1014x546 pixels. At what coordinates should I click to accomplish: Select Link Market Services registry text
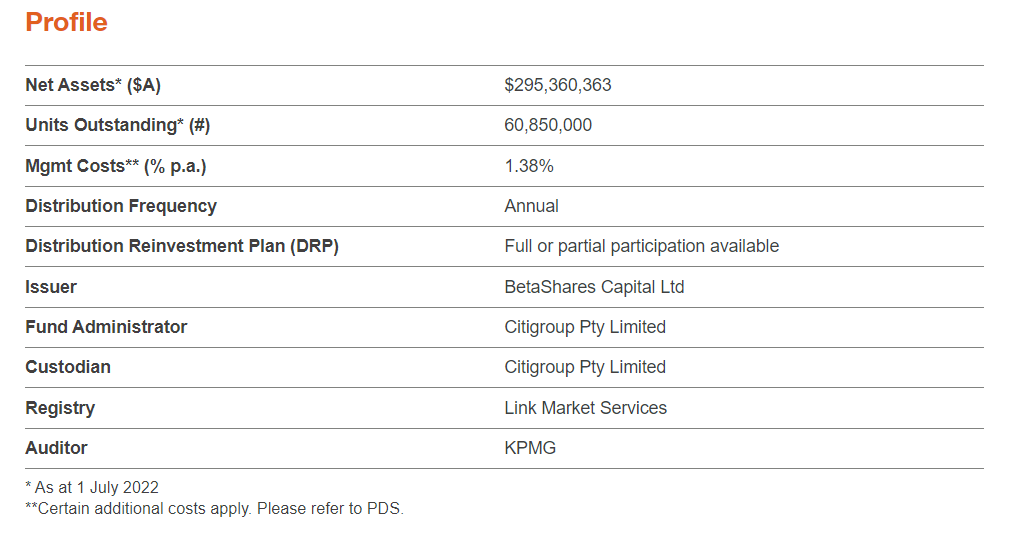(x=585, y=408)
